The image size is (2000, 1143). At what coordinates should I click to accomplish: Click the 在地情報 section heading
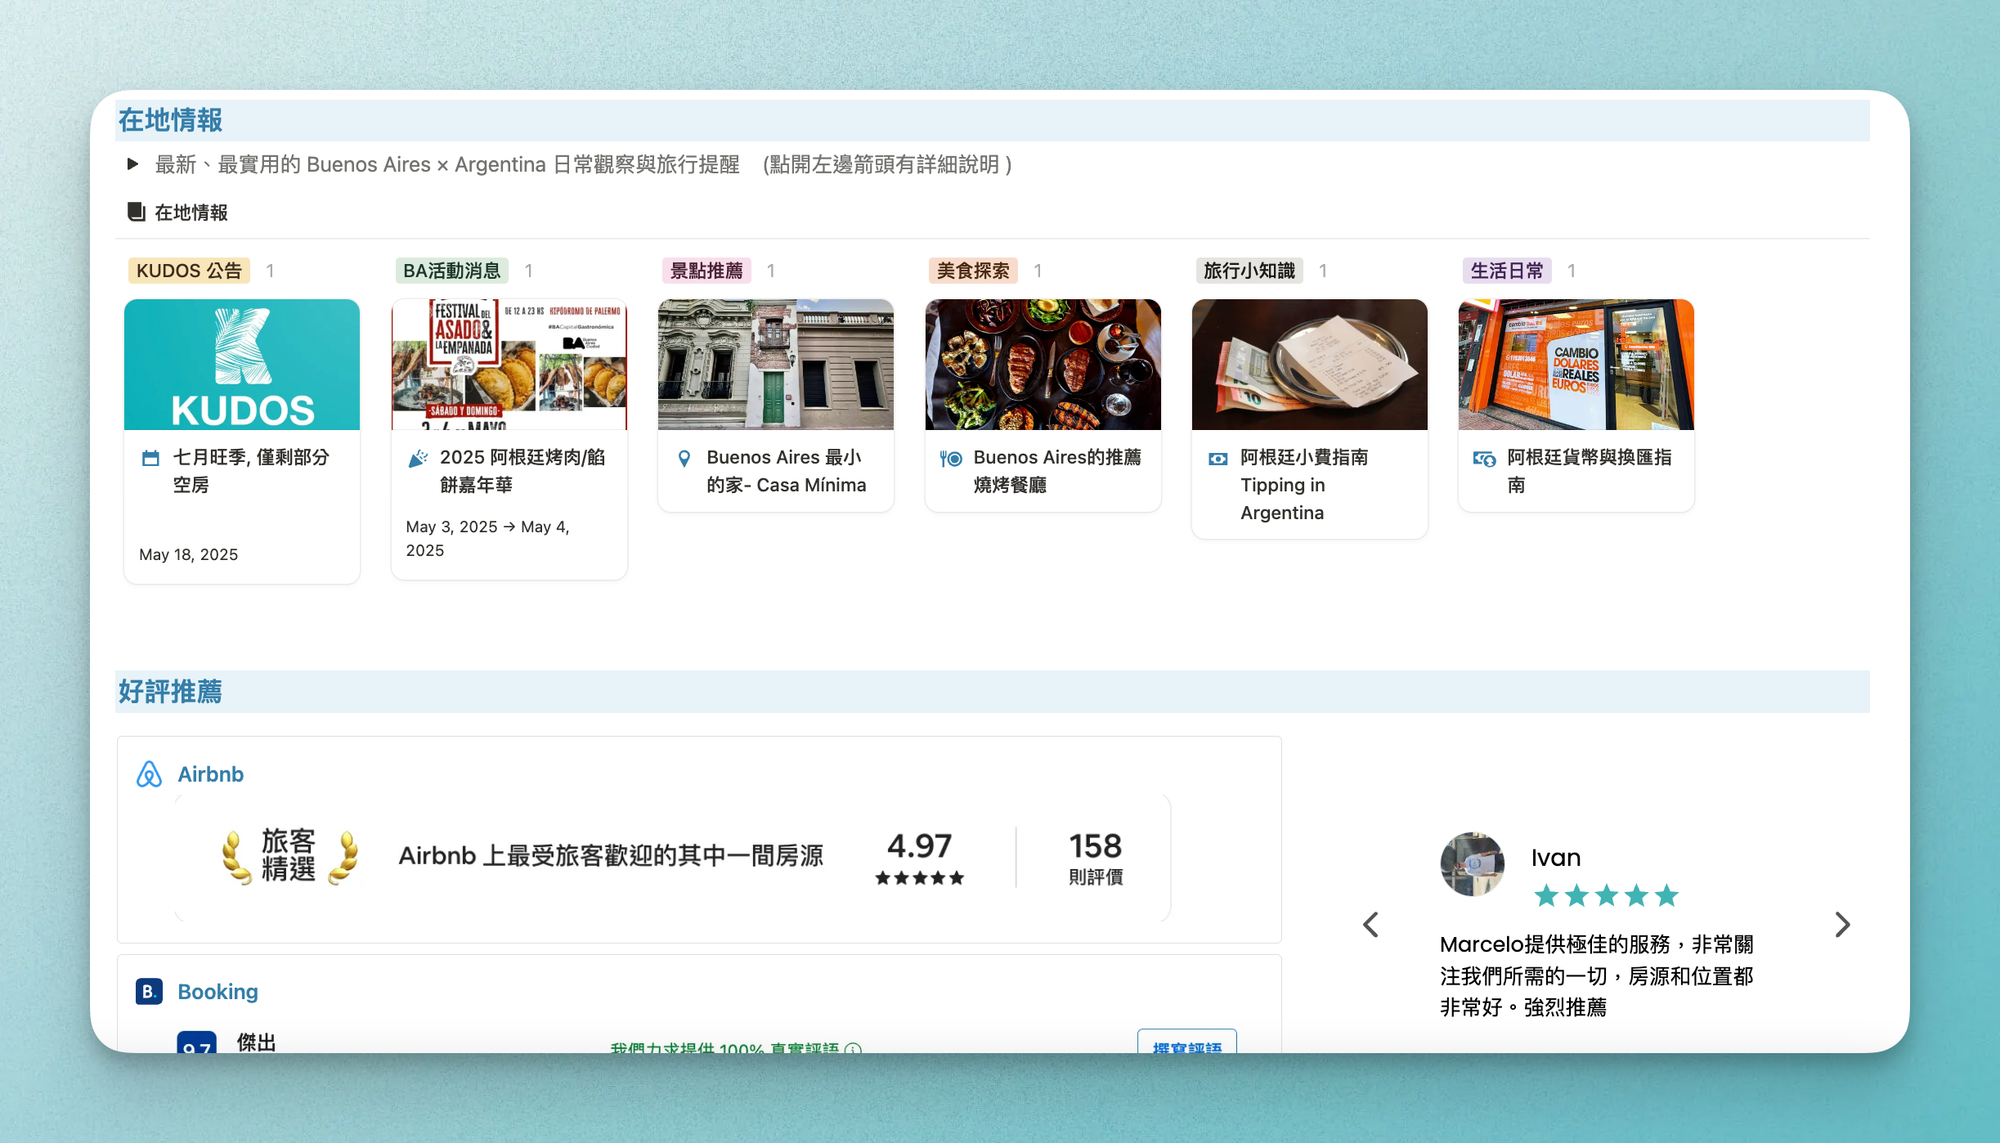(170, 120)
